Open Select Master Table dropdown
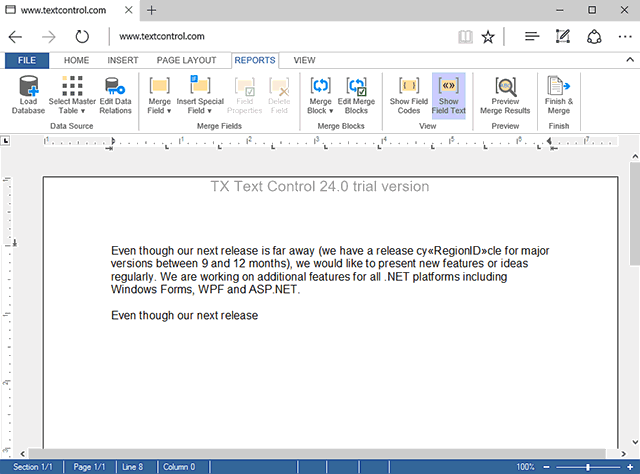Image resolution: width=640 pixels, height=474 pixels. point(72,96)
